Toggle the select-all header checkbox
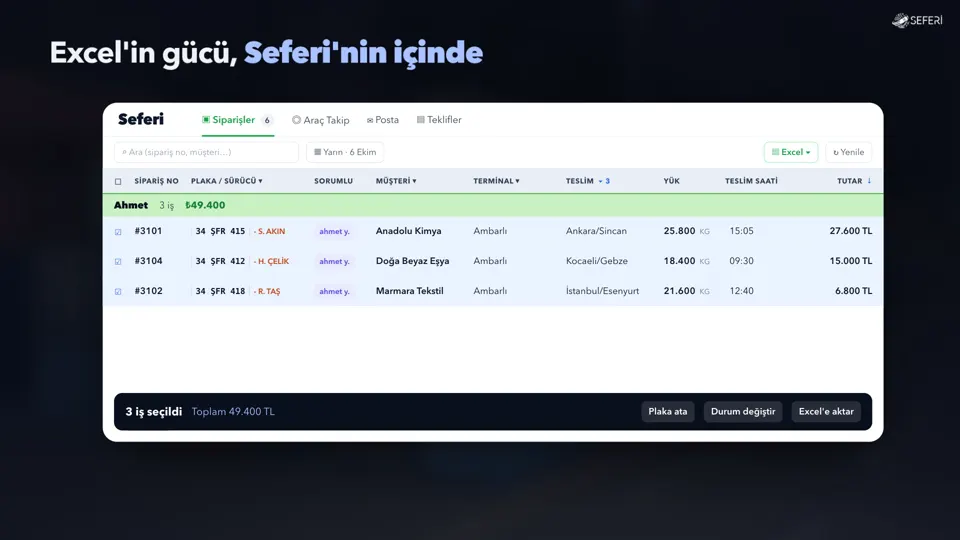Viewport: 960px width, 540px height. click(x=118, y=181)
